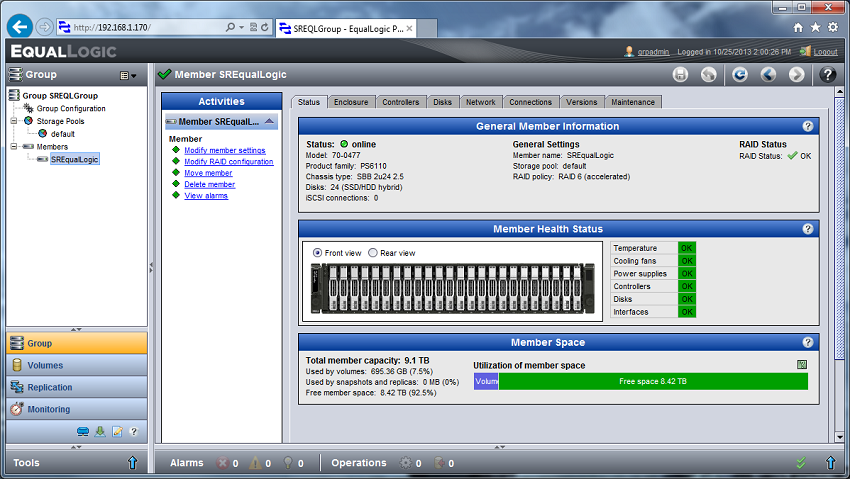This screenshot has height=479, width=850.
Task: Click the Free space 8.42 TB bar segment
Action: [653, 381]
